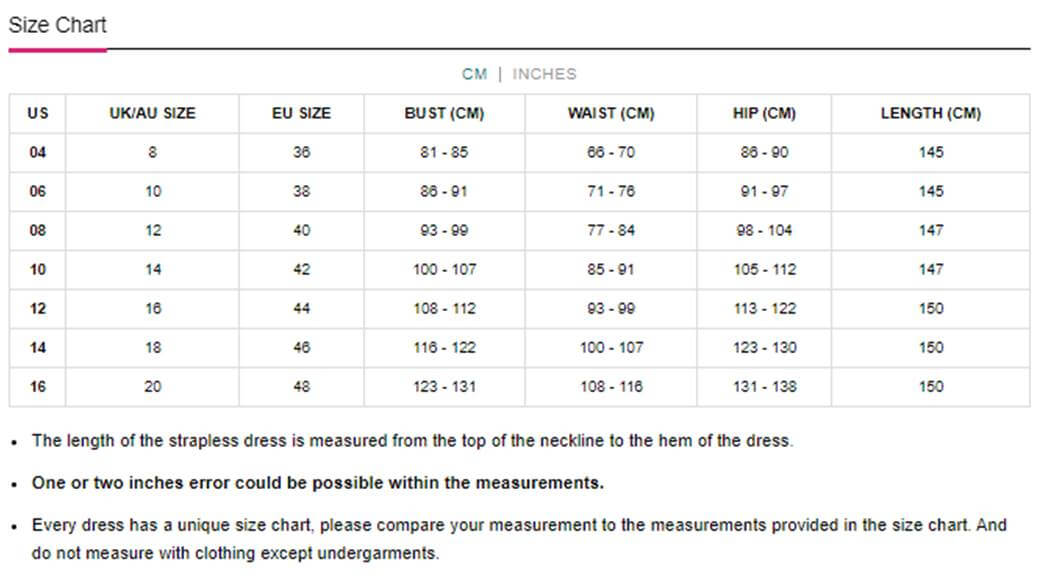Click the hip value 131 - 138
Screen dimensions: 1043x583
(764, 387)
